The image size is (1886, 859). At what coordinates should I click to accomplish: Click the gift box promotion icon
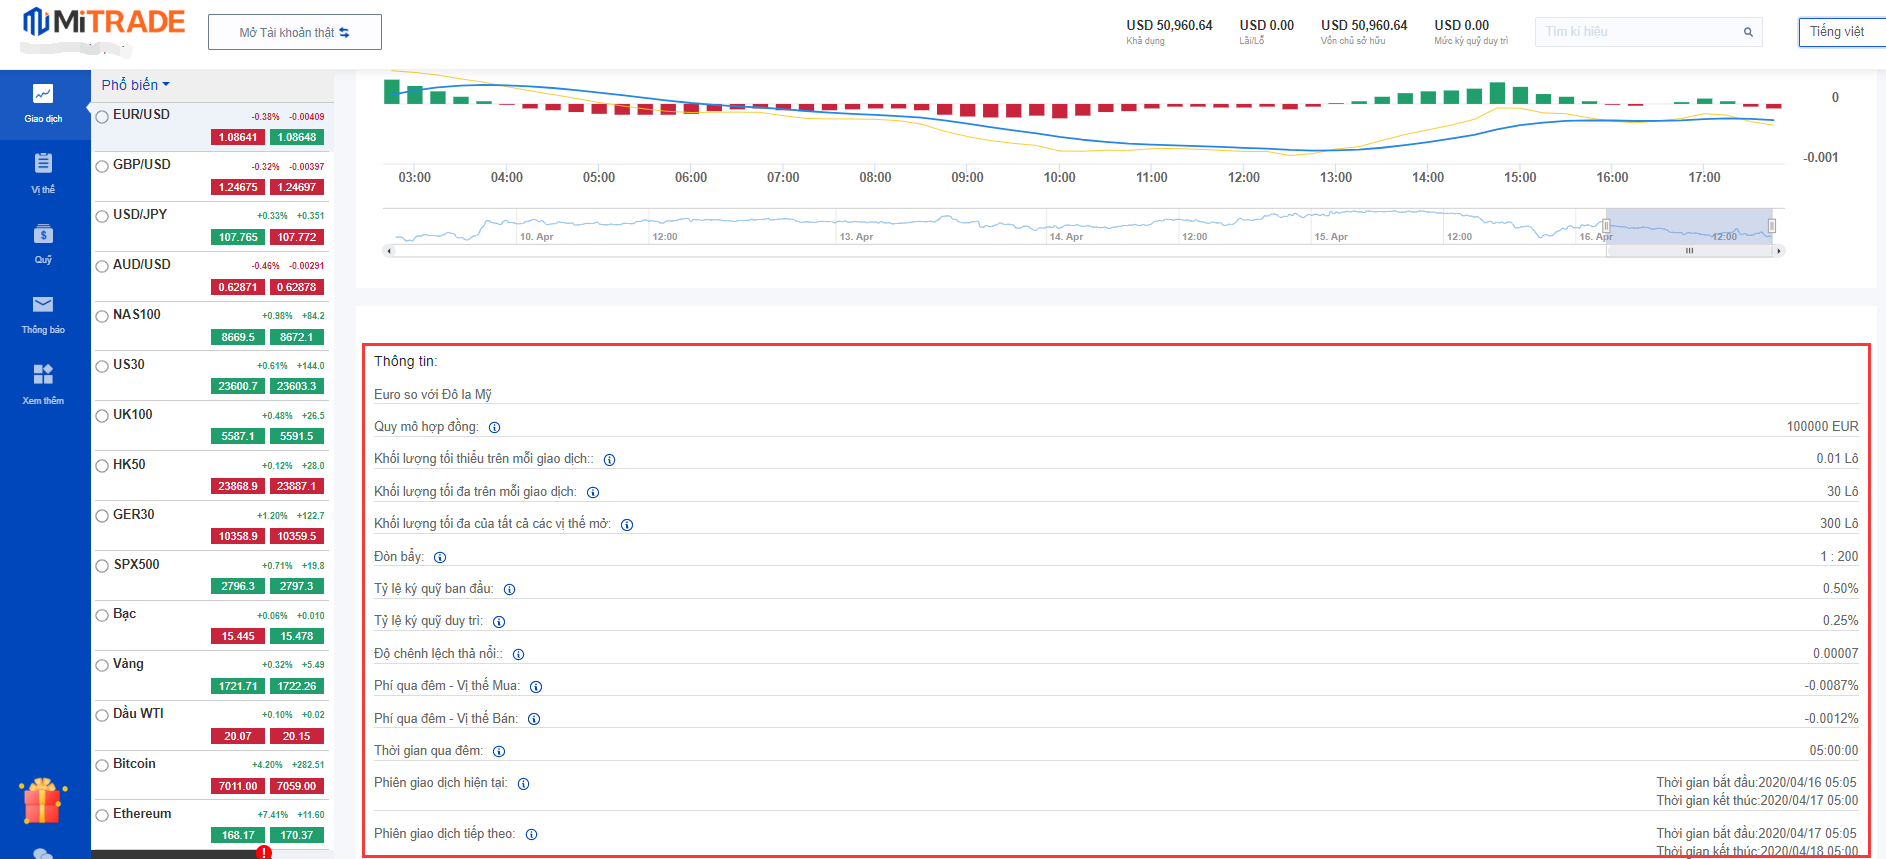coord(42,801)
